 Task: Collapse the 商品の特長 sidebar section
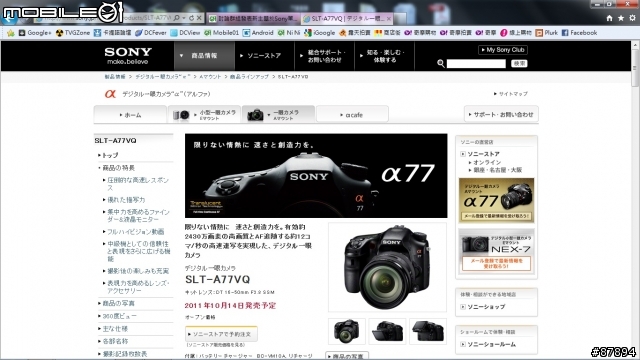(118, 168)
